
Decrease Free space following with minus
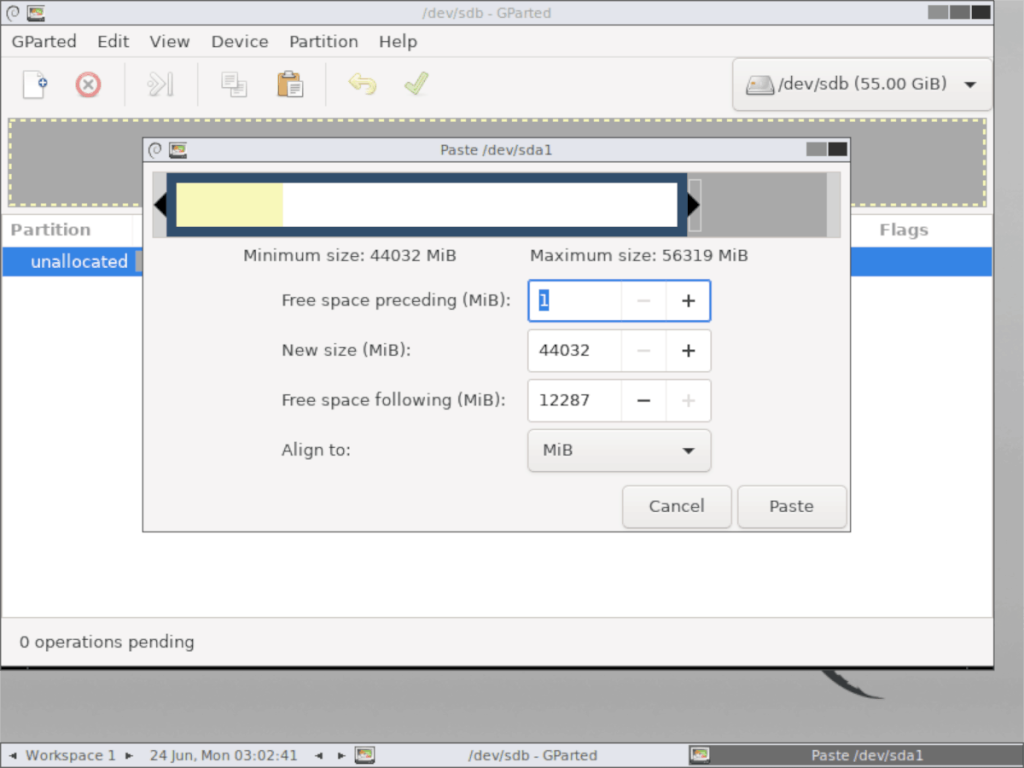(644, 401)
